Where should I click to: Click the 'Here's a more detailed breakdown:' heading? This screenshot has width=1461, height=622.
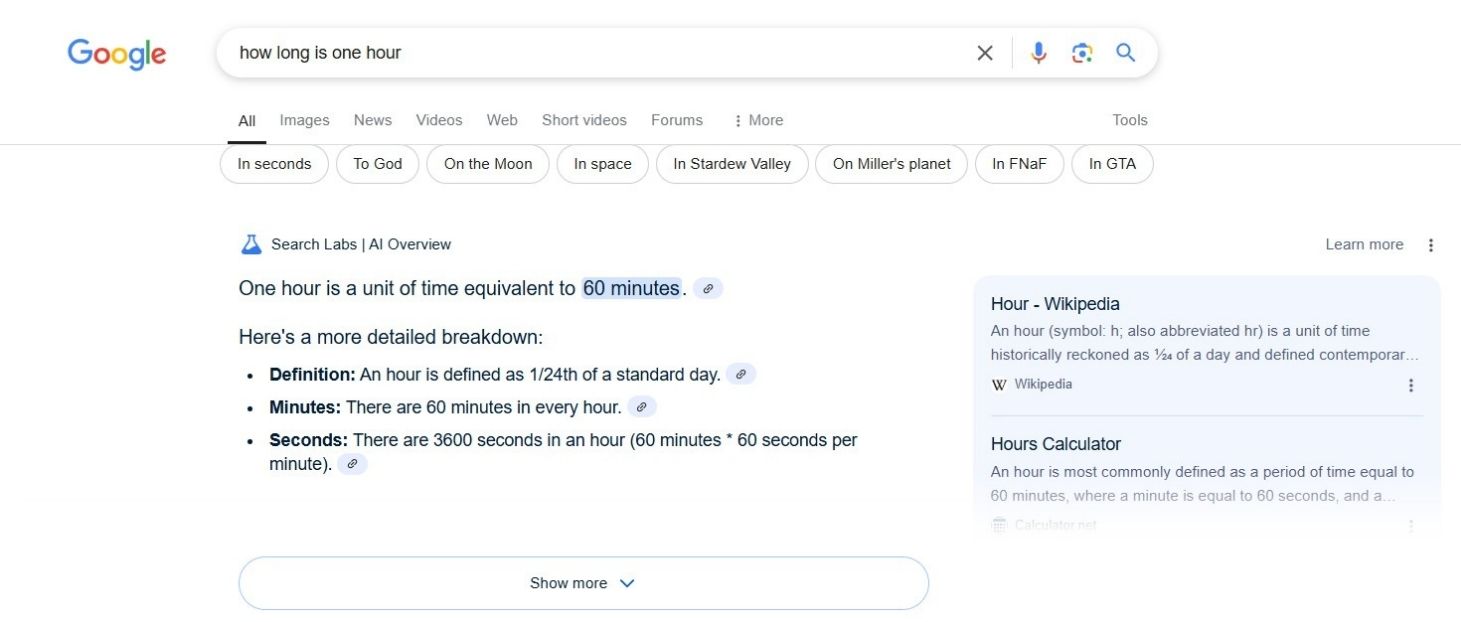(x=391, y=337)
